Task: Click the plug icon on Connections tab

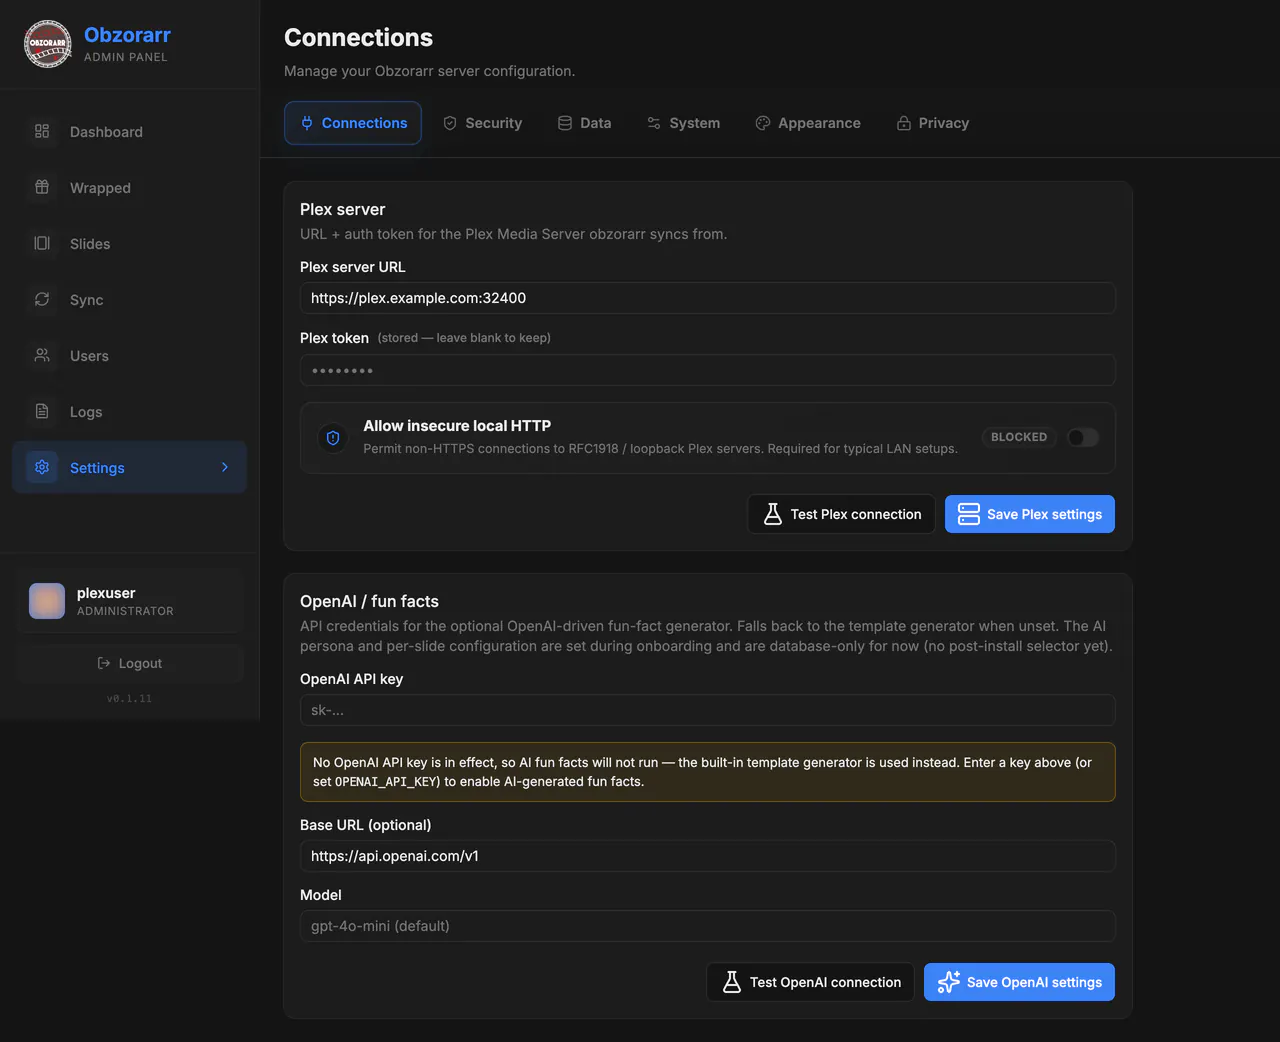Action: click(307, 123)
